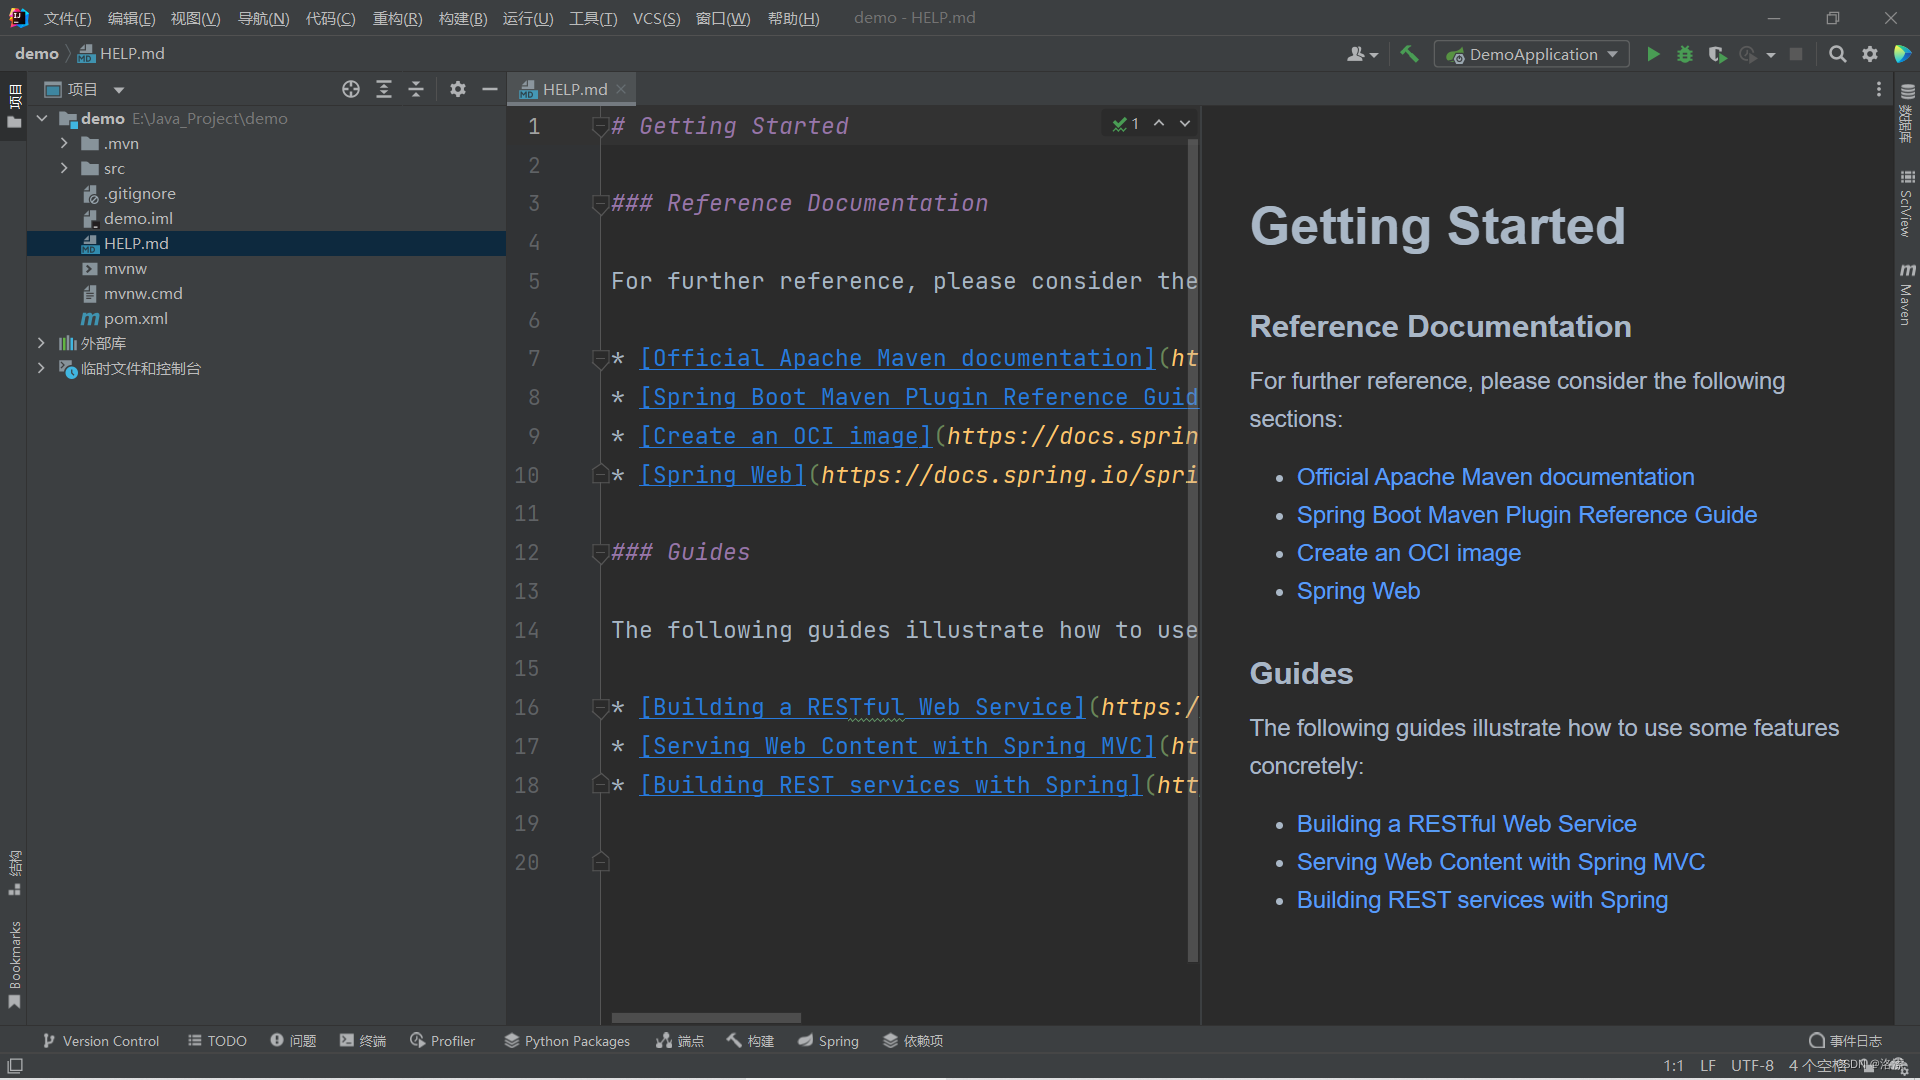The height and width of the screenshot is (1080, 1920).
Task: Open the Bookmarks side panel
Action: tap(14, 965)
